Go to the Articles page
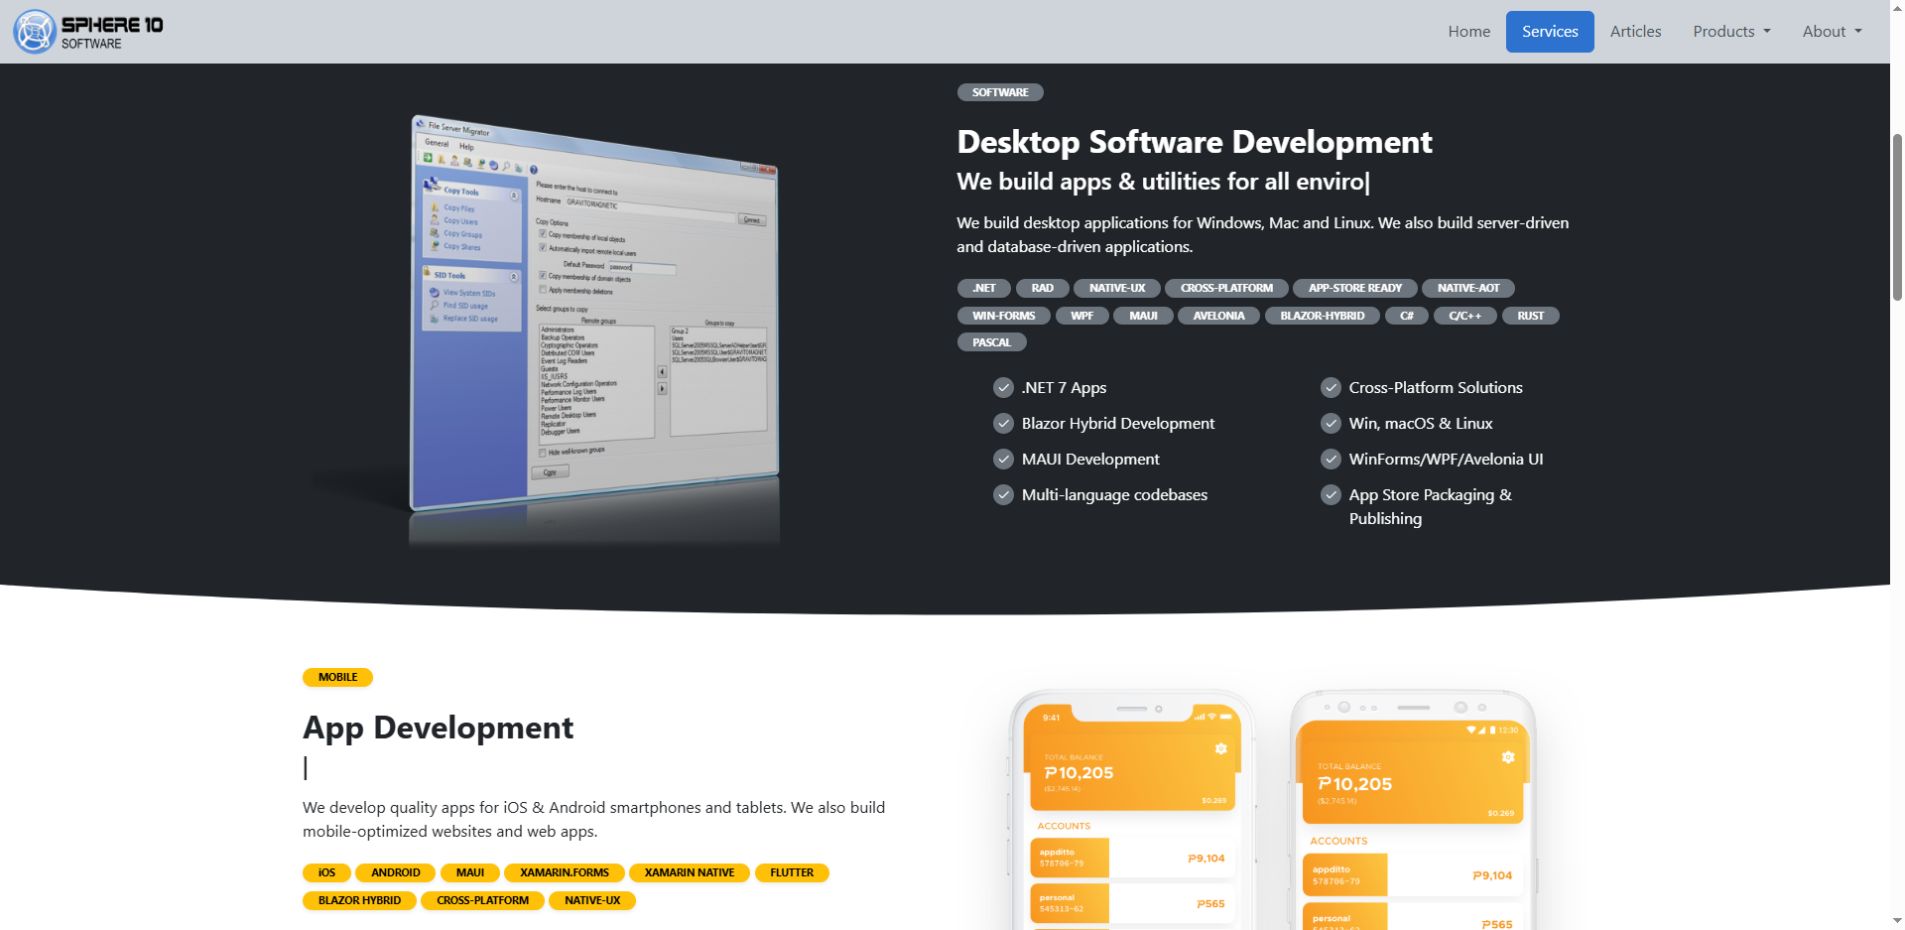The width and height of the screenshot is (1905, 930). pos(1635,31)
